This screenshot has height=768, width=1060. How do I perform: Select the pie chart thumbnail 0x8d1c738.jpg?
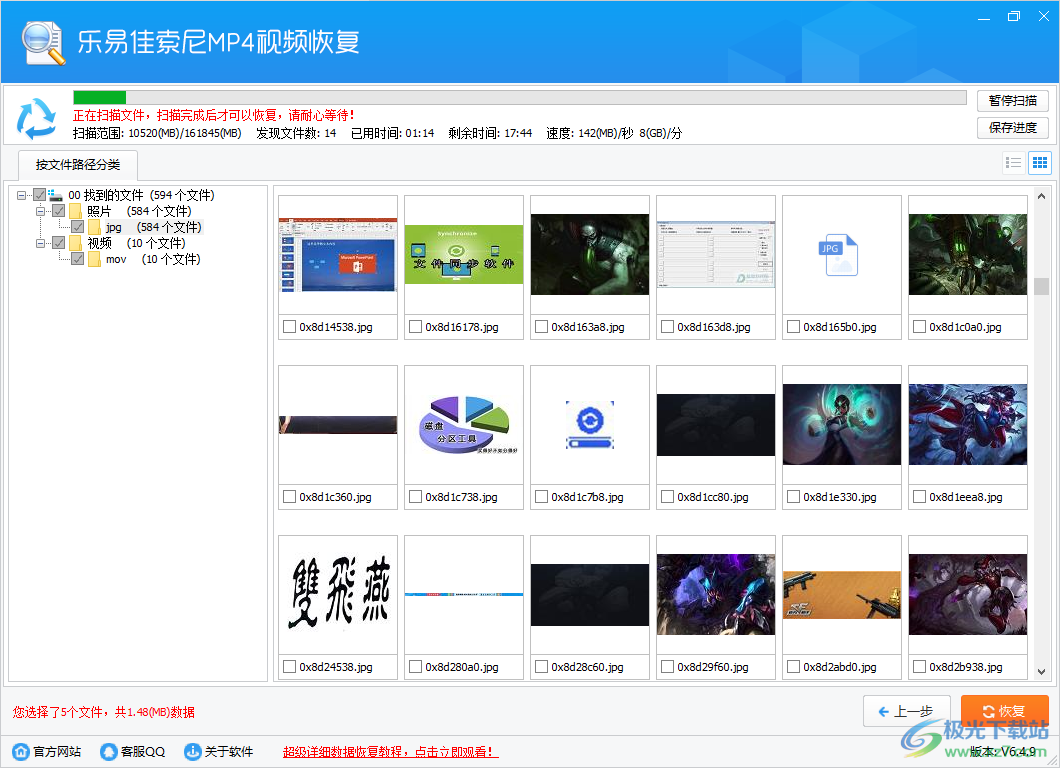tap(468, 425)
